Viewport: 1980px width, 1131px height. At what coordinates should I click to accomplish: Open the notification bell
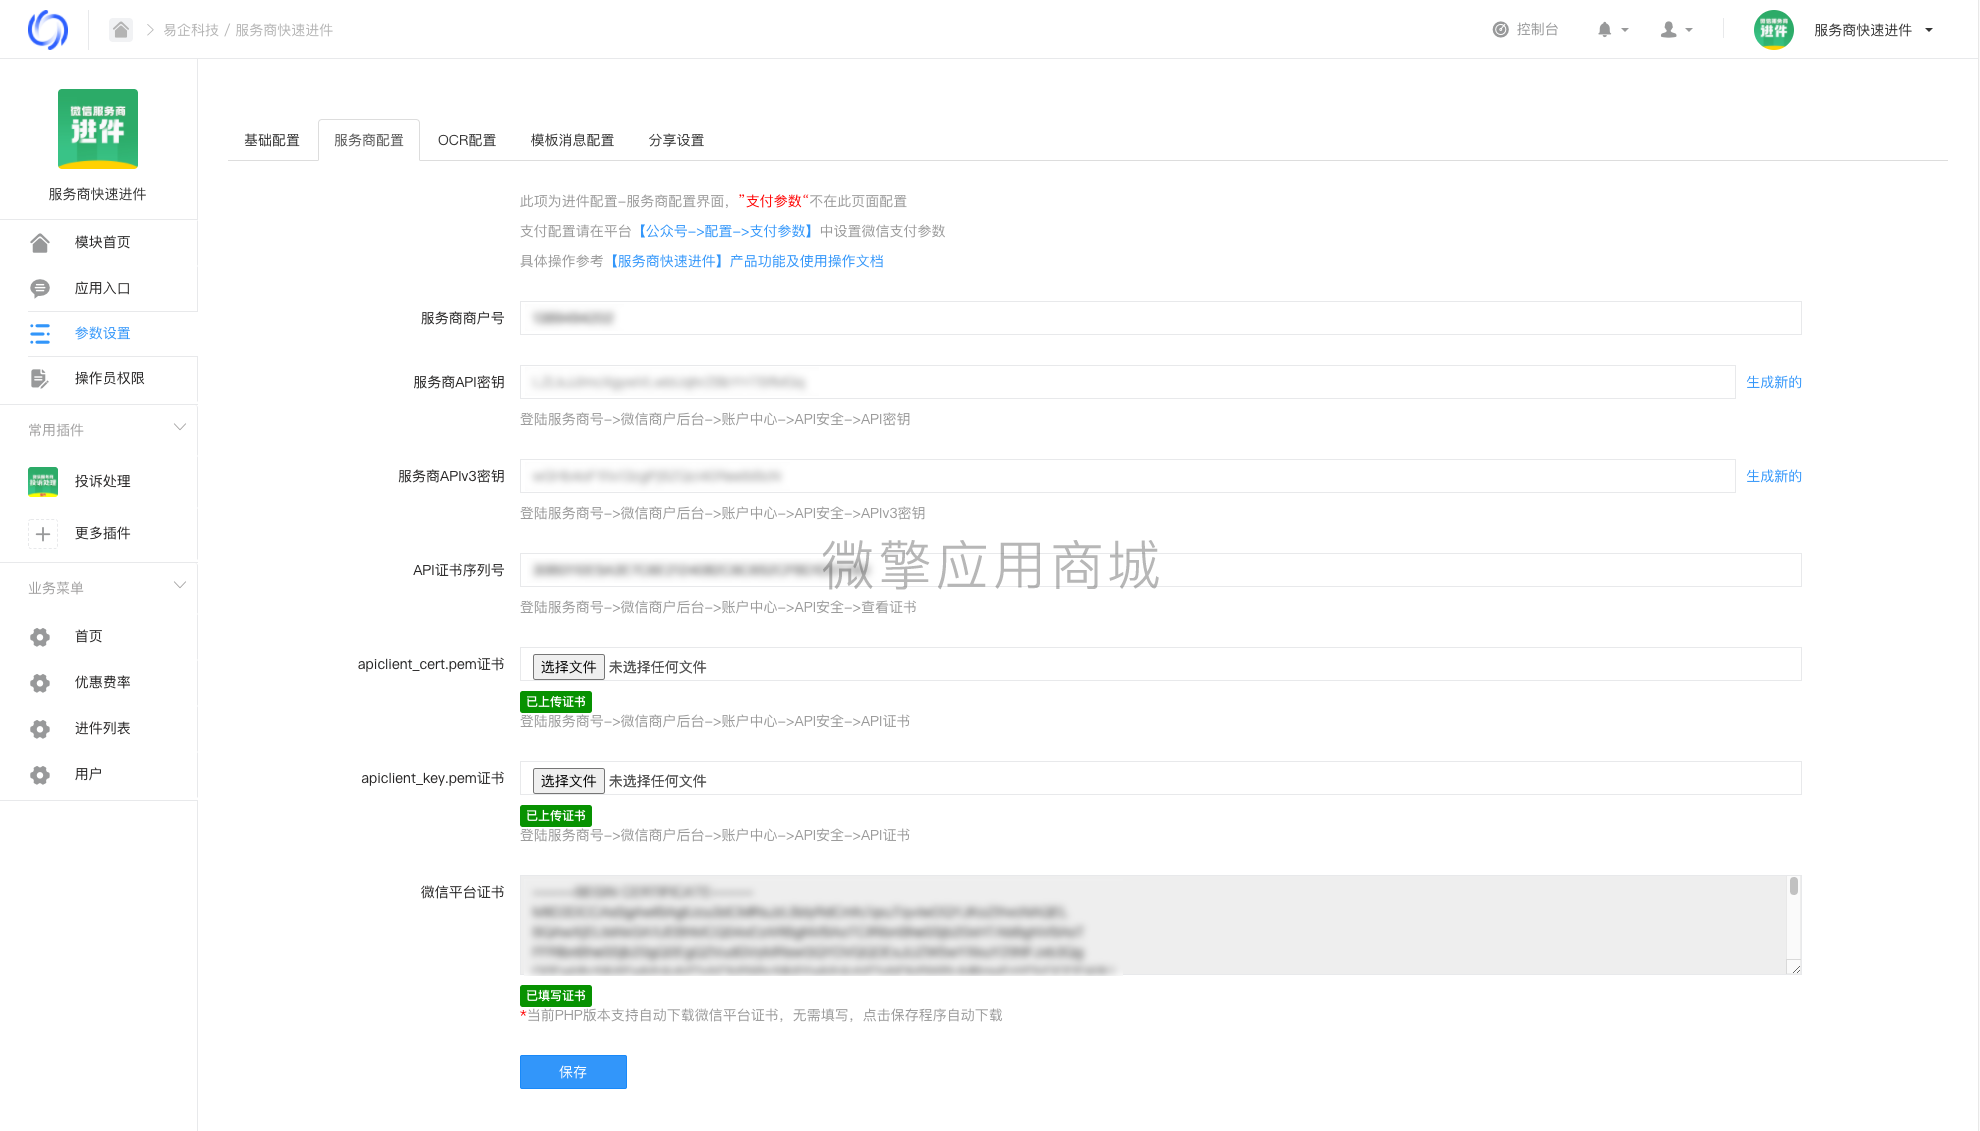click(1606, 29)
